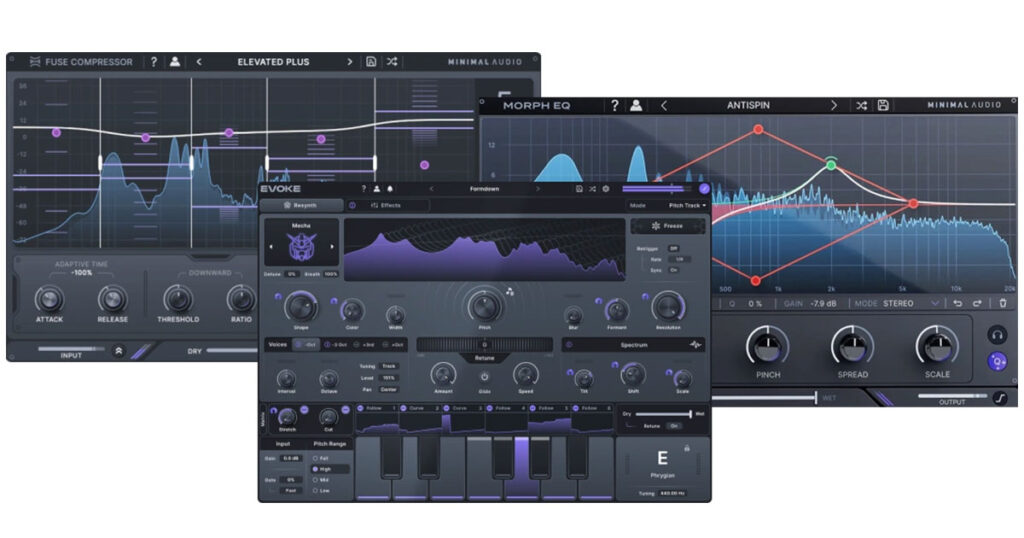Open help in Morph EQ
1024x538 pixels.
[614, 105]
